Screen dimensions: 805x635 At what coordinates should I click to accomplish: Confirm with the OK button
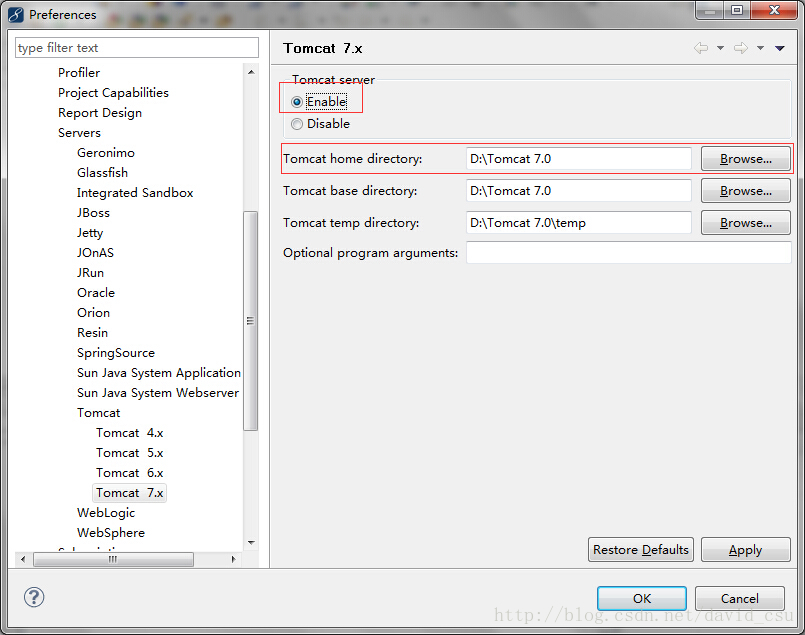[642, 598]
